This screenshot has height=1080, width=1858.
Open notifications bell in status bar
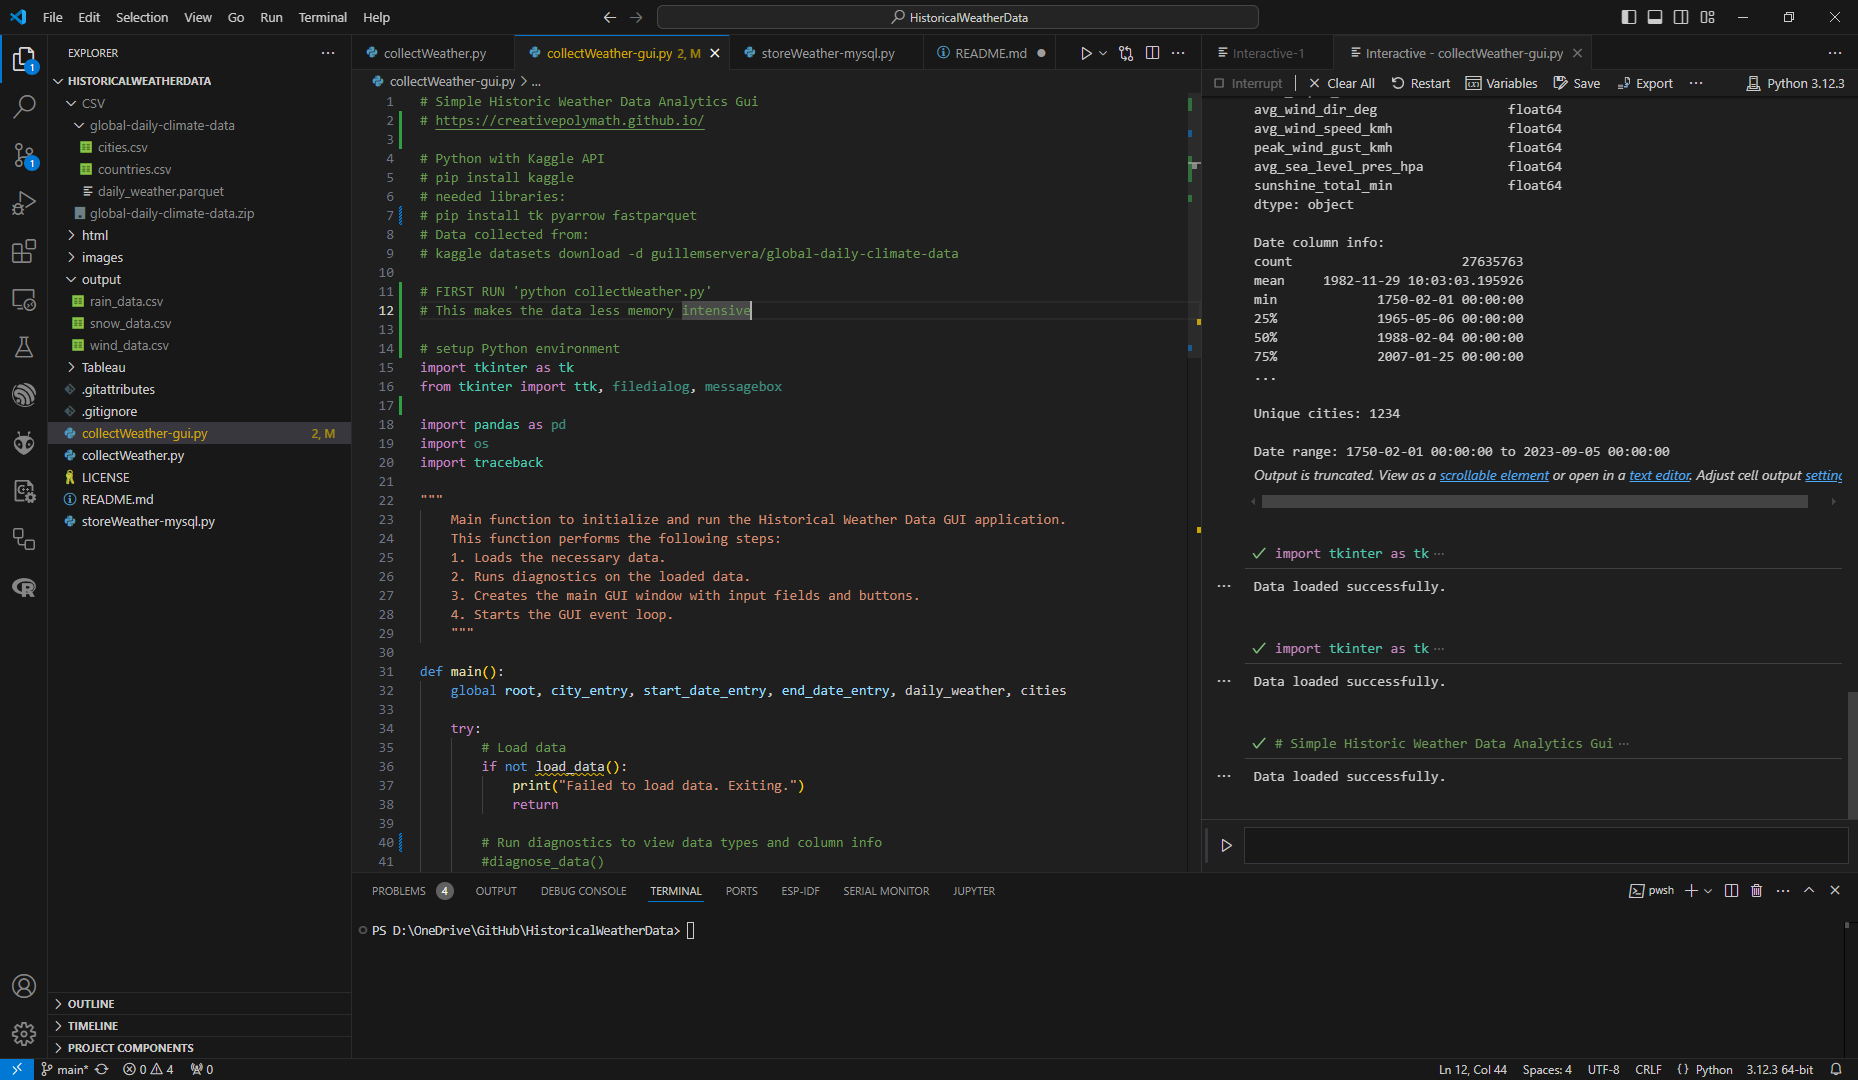(x=1835, y=1069)
